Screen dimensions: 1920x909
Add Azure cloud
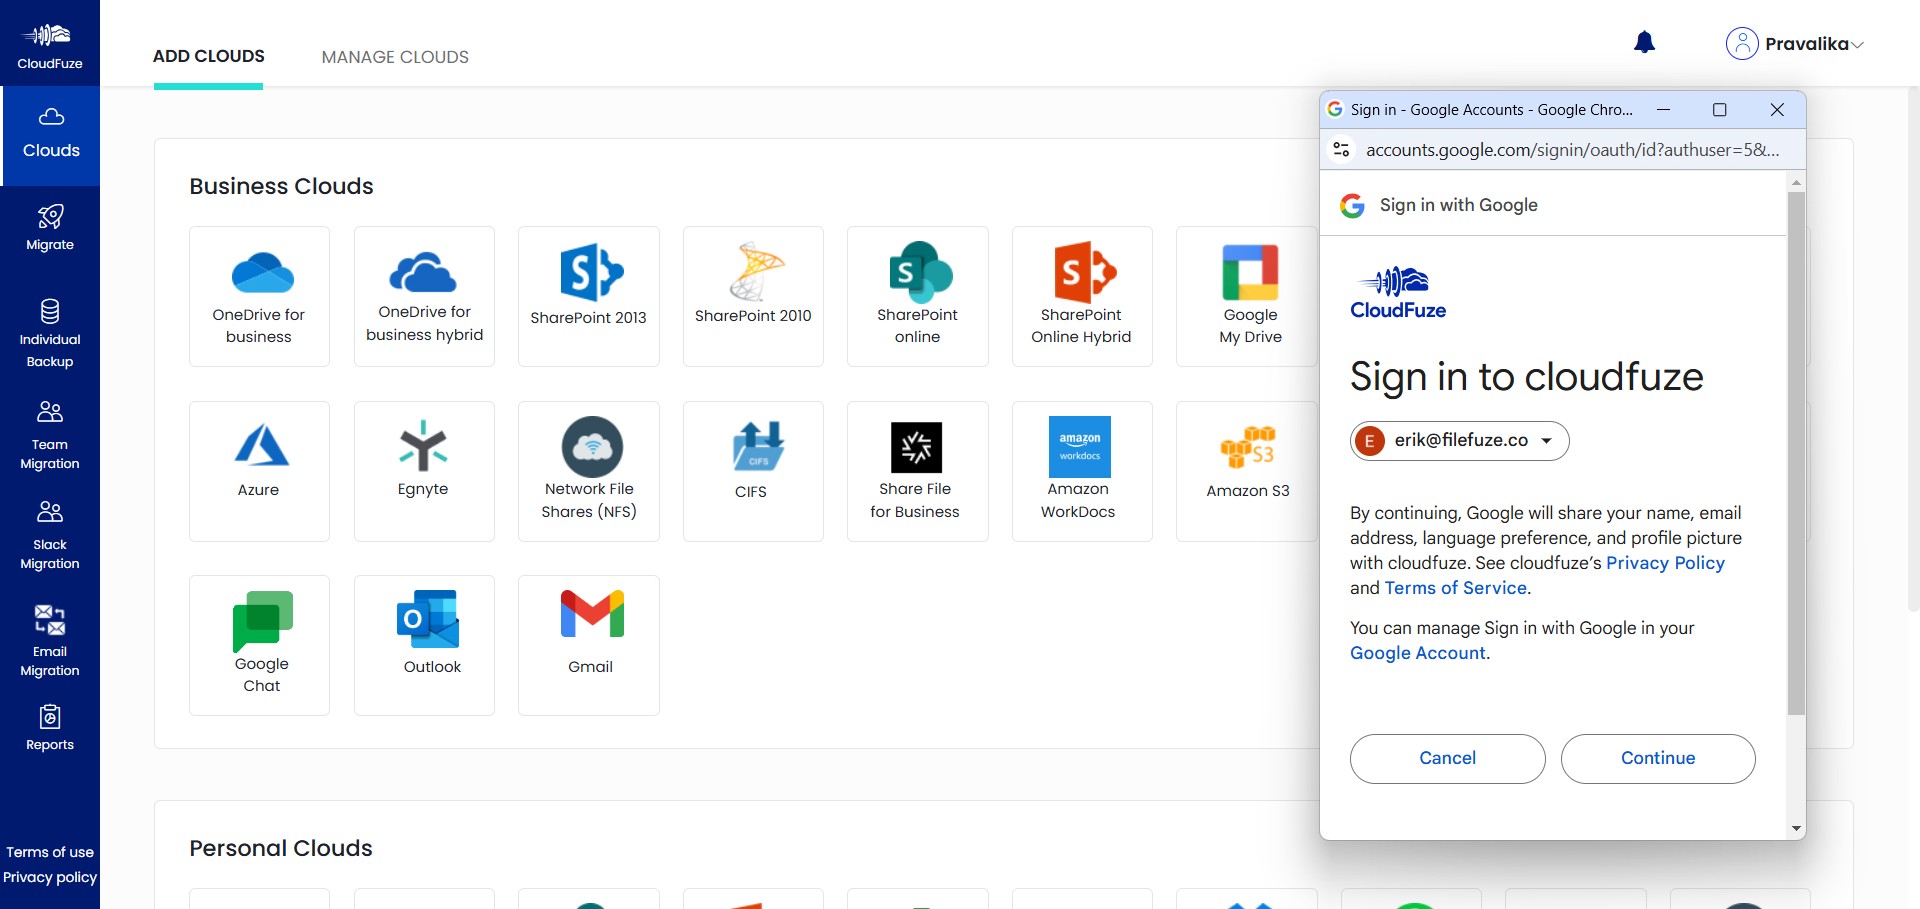tap(259, 471)
